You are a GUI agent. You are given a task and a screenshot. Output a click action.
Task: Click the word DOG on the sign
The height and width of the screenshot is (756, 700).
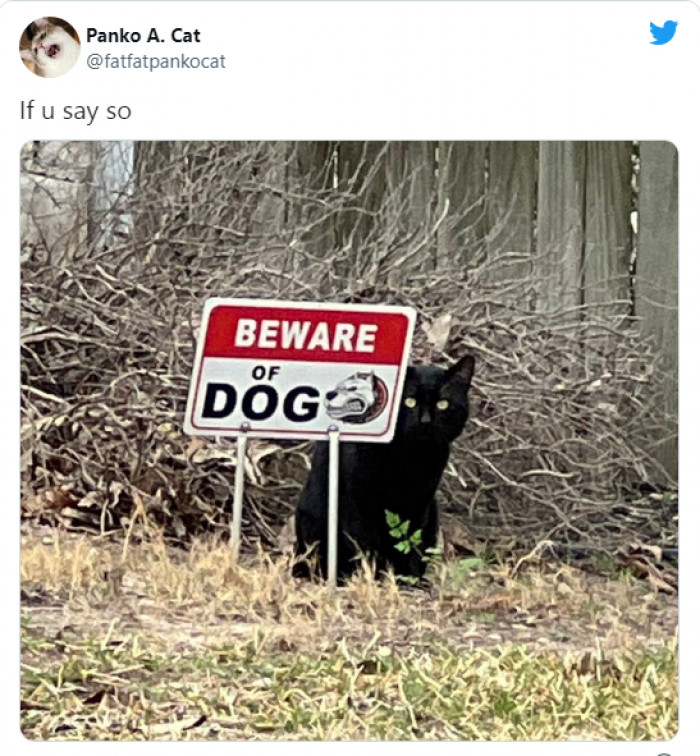pos(261,401)
